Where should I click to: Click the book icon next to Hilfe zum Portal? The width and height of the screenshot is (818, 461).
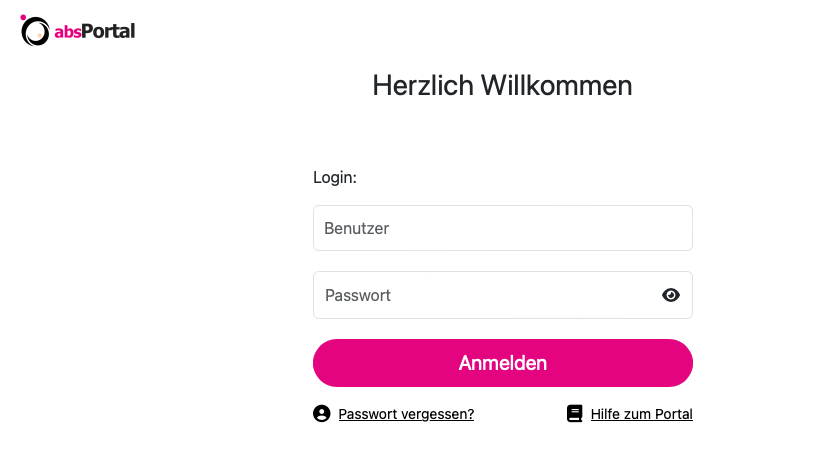click(574, 414)
